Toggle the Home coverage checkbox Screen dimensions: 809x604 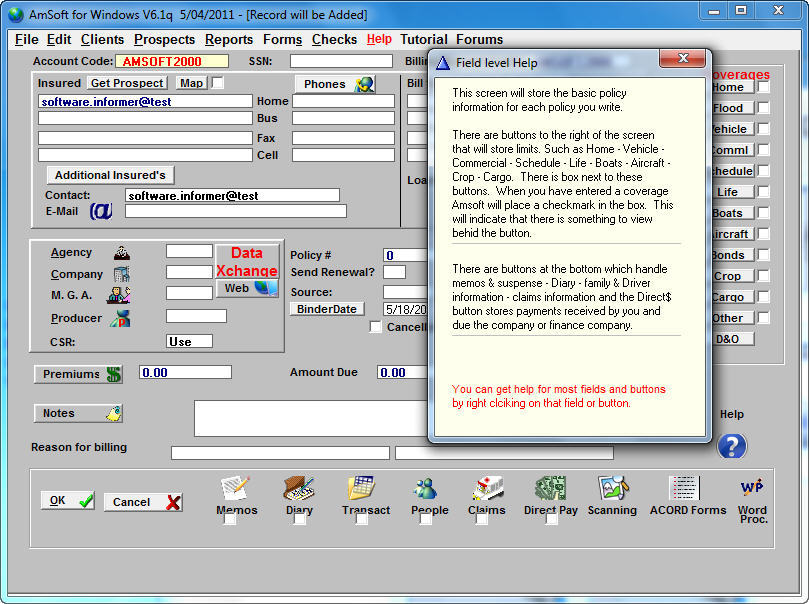(x=763, y=87)
